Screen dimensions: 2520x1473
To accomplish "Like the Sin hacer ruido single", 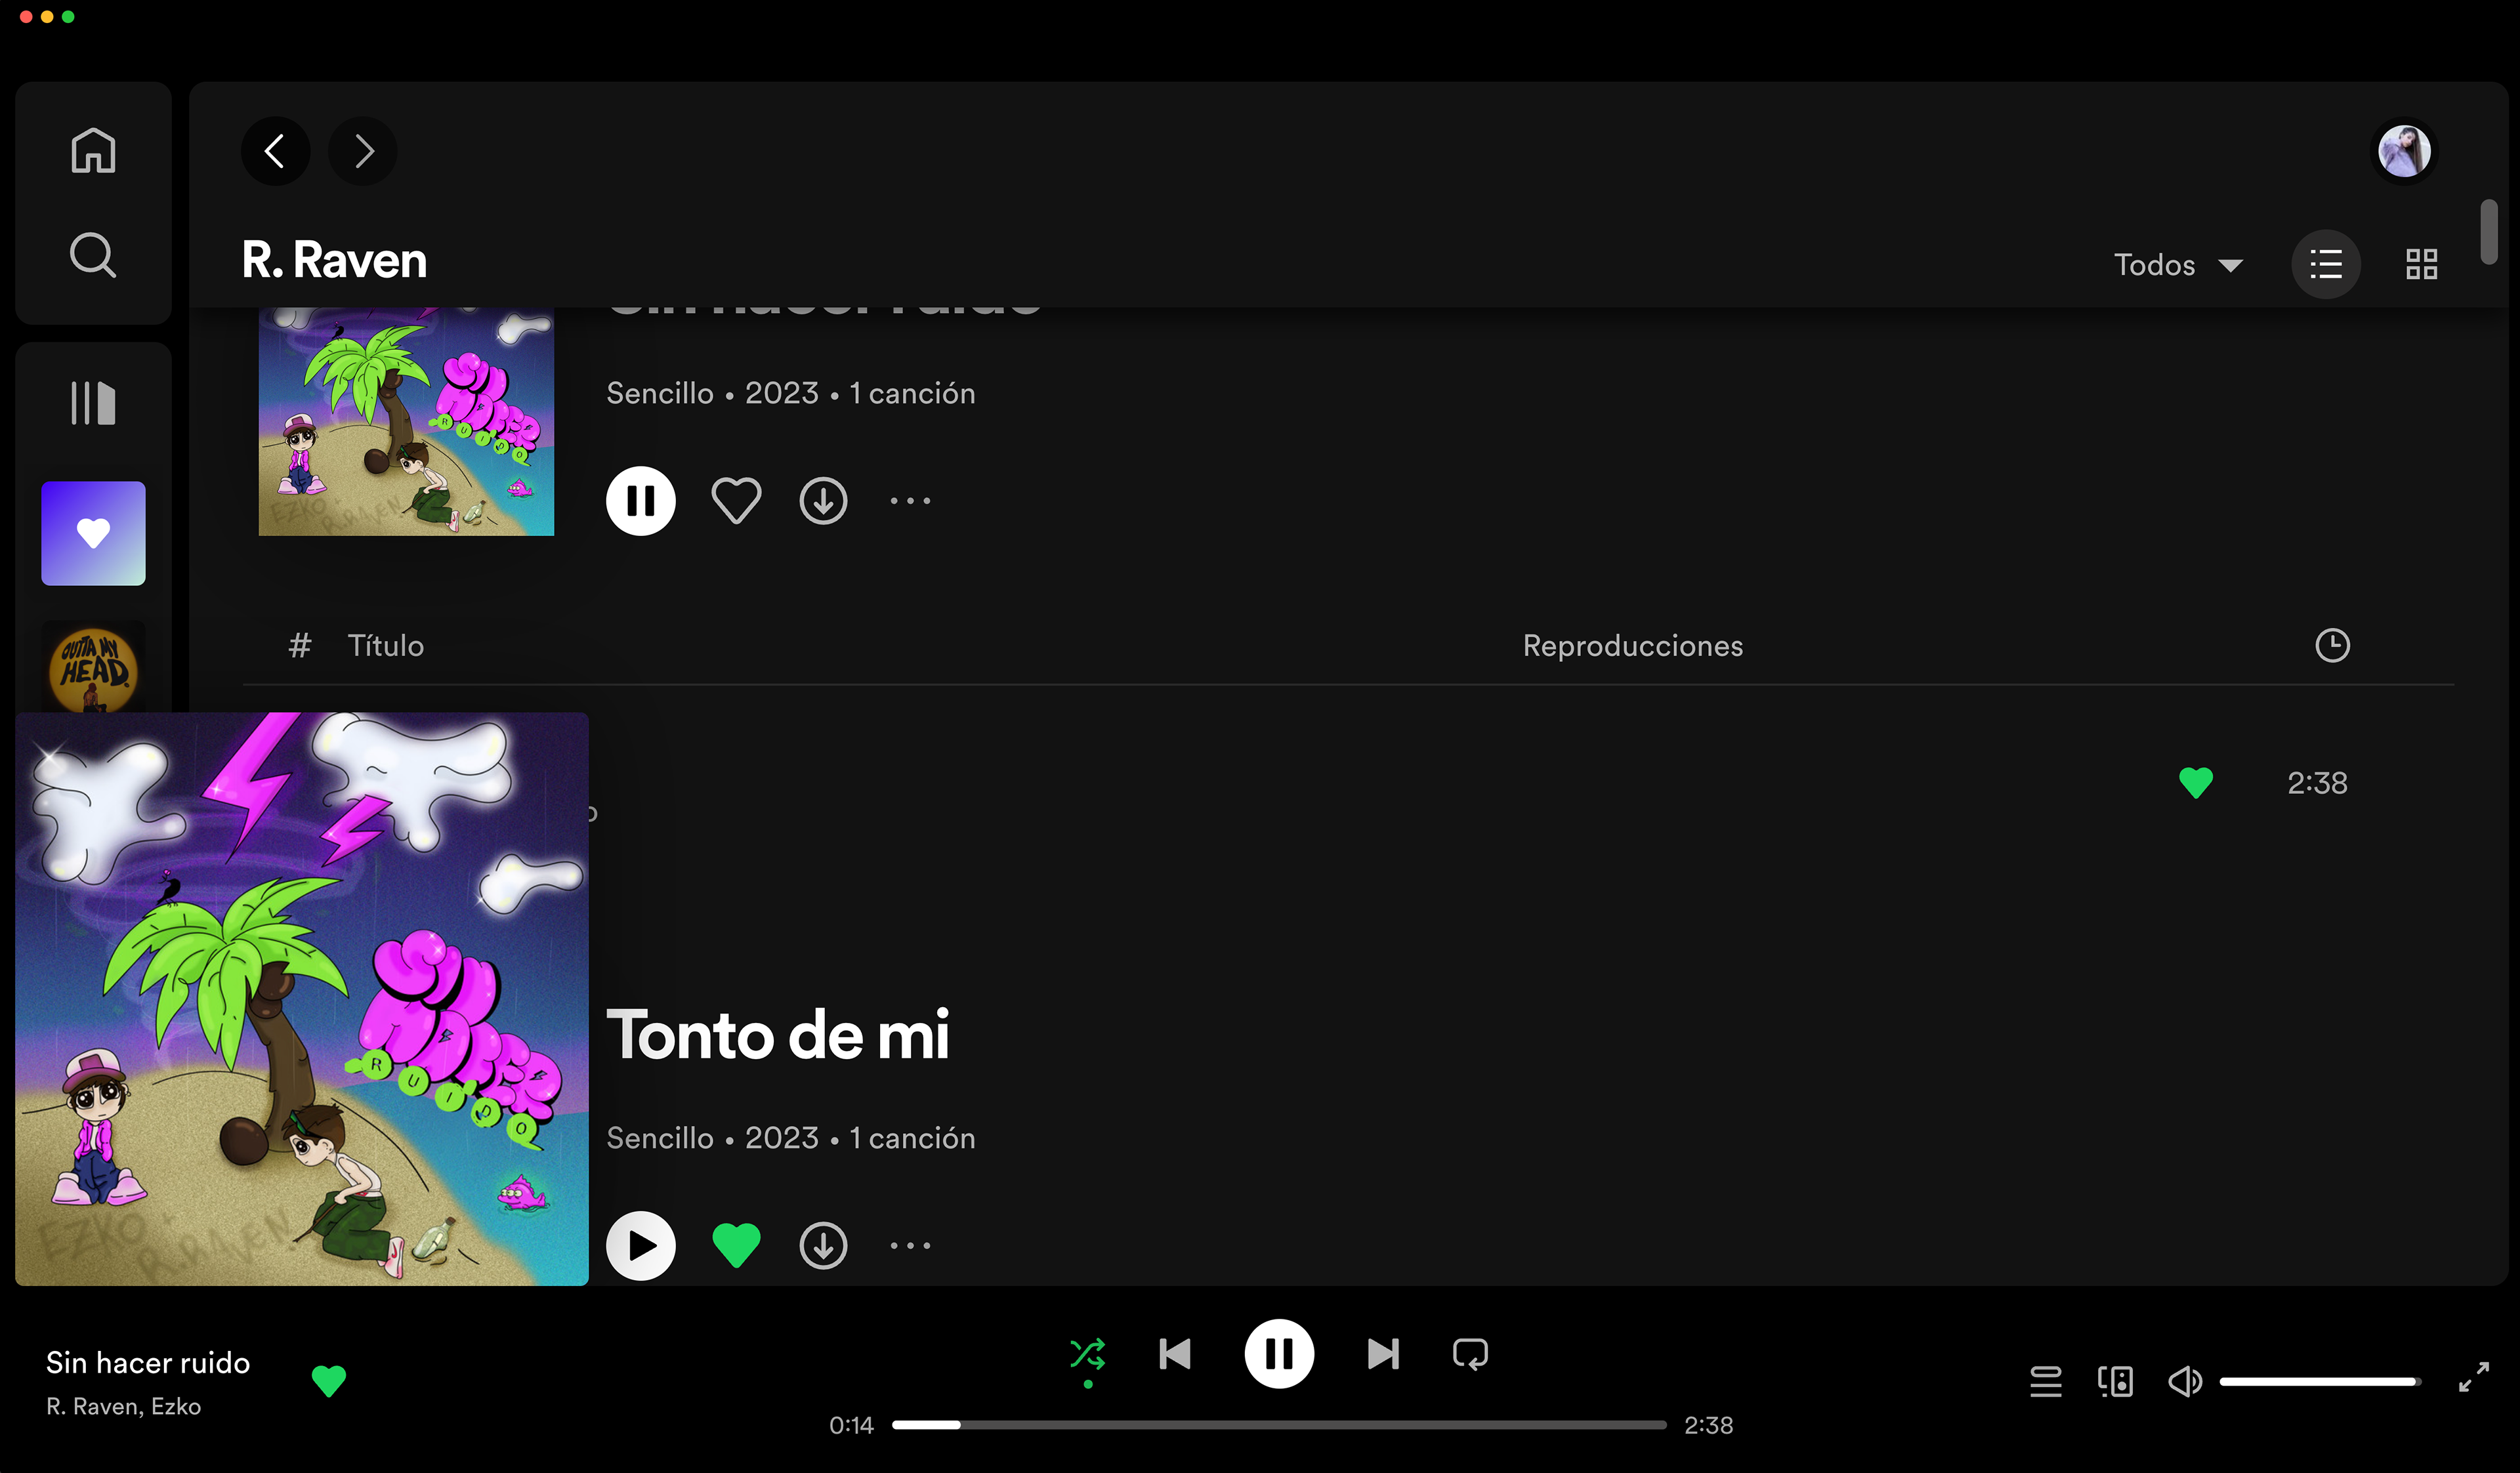I will click(x=736, y=501).
